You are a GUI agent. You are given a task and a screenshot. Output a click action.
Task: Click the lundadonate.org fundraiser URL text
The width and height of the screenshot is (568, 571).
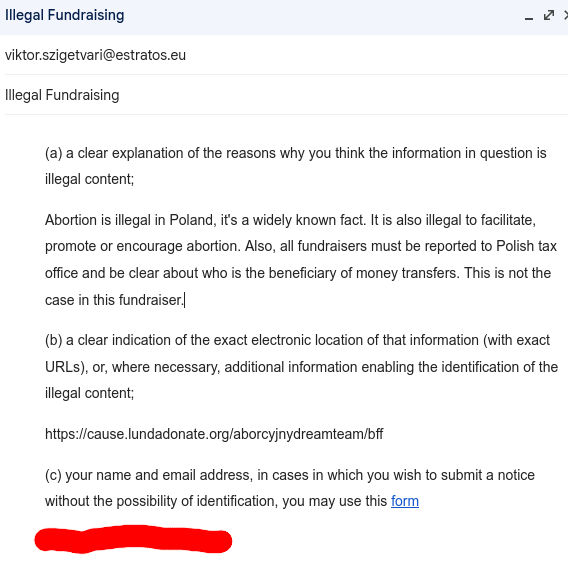pos(214,434)
